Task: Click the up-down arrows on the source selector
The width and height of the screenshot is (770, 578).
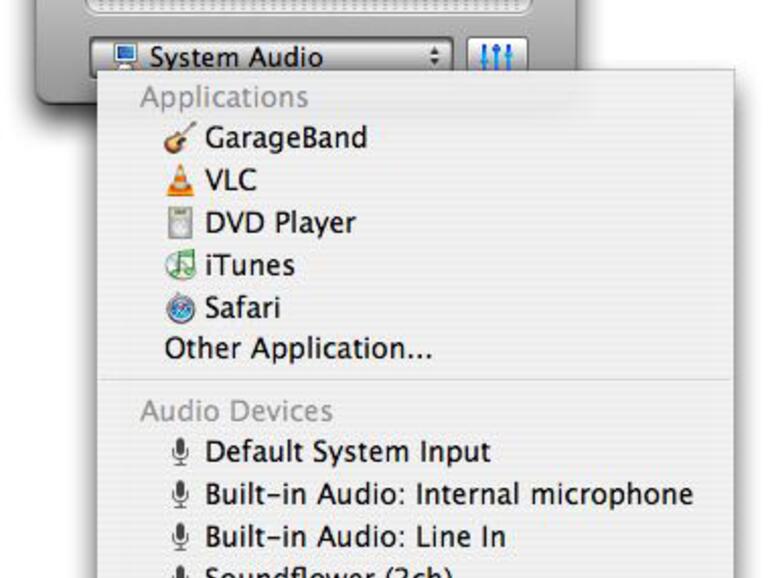Action: pos(435,57)
